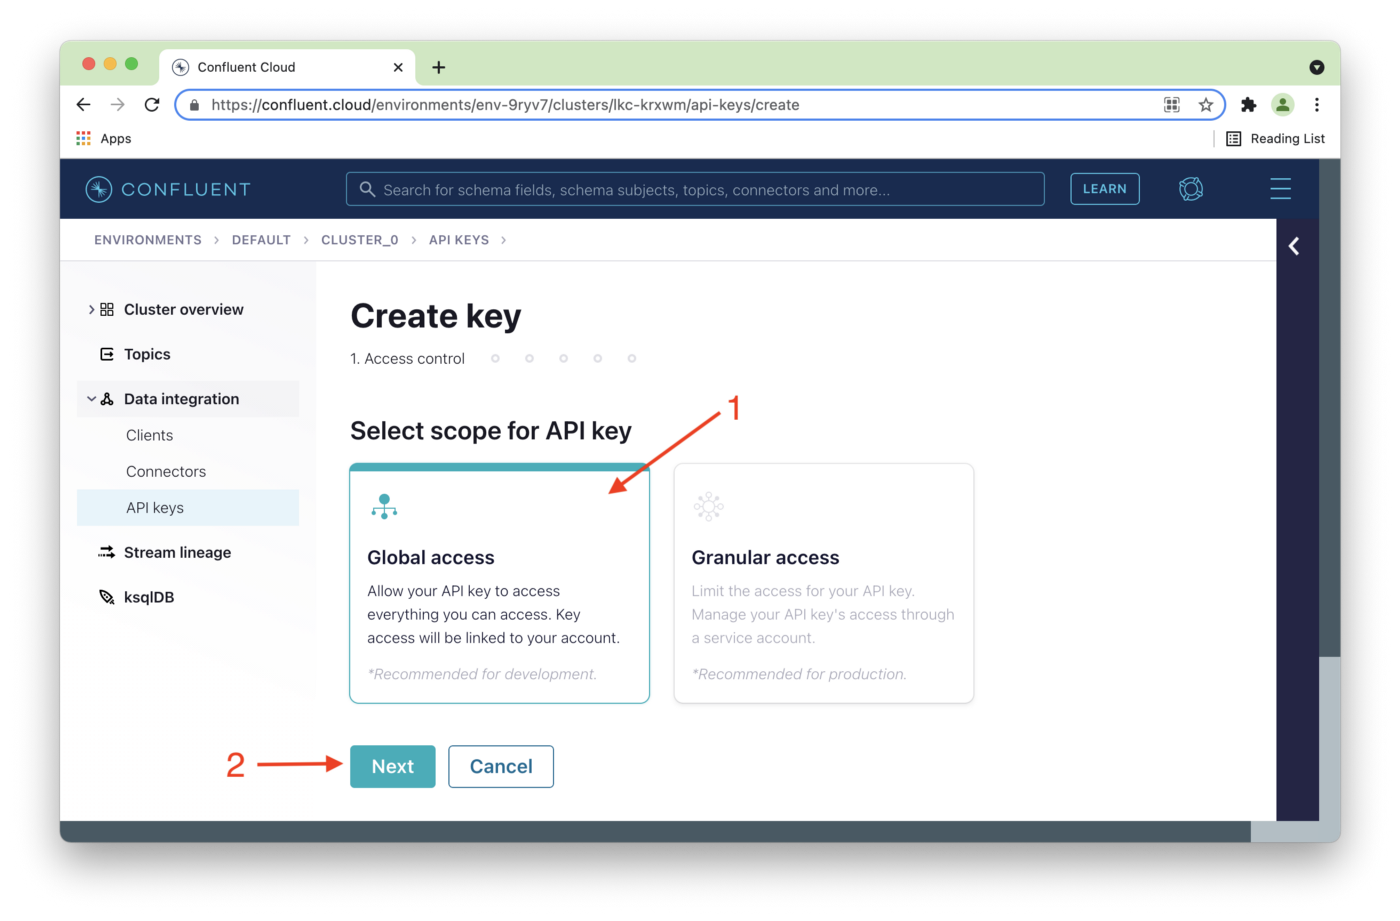Click the browser forward arrow
This screenshot has width=1400, height=921.
click(118, 104)
